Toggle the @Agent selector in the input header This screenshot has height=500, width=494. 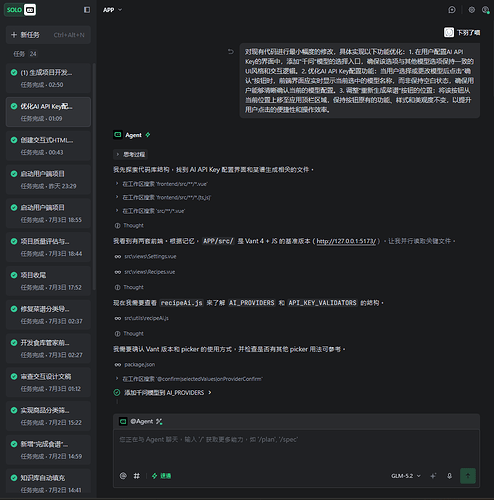(x=141, y=421)
